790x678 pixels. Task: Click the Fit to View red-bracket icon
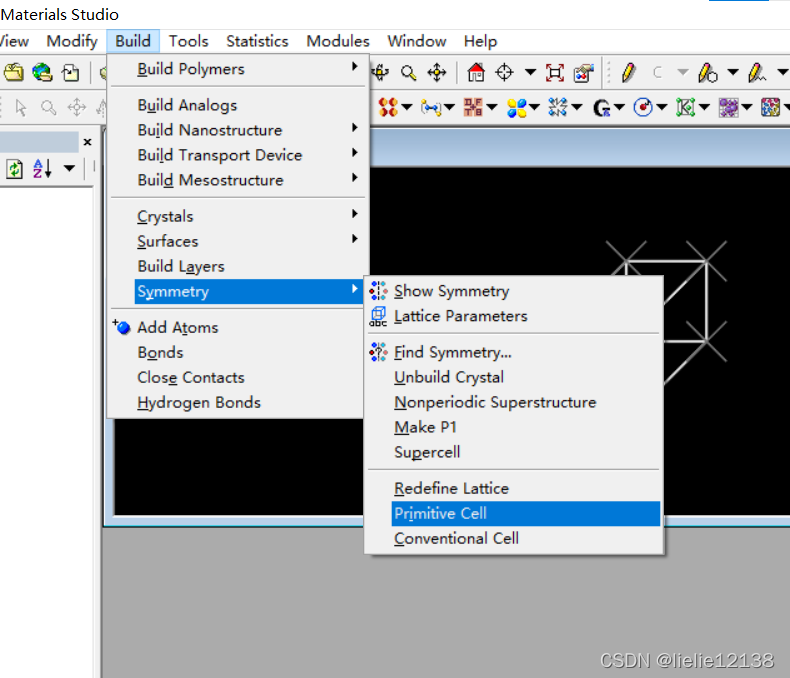click(x=555, y=73)
